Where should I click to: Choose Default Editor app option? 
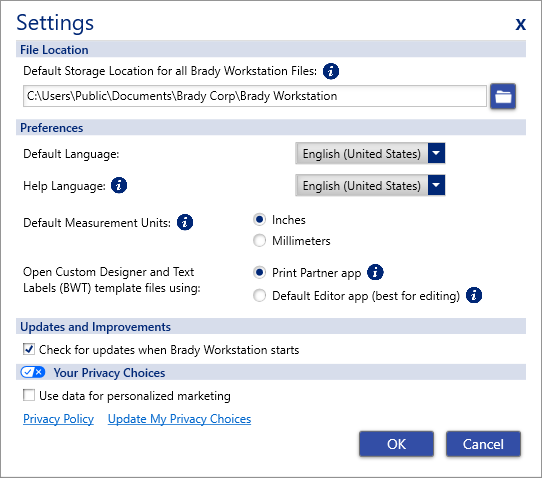coord(260,296)
